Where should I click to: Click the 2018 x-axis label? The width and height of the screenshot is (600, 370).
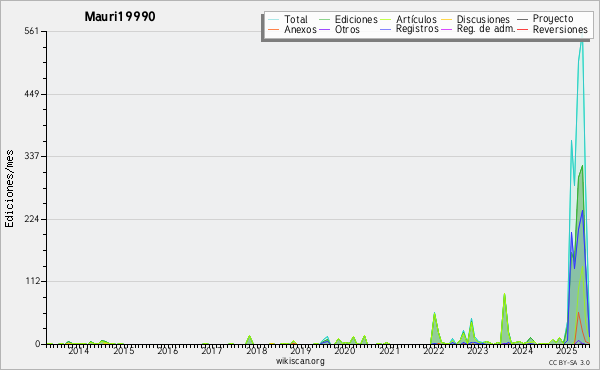256,350
